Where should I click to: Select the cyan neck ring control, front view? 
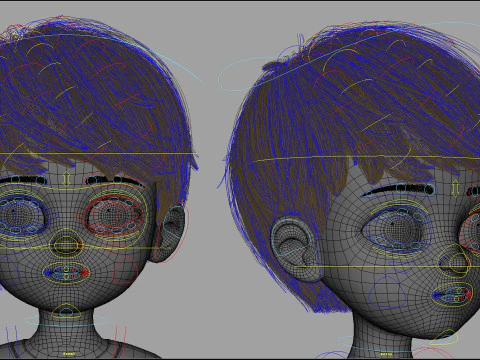click(x=67, y=321)
